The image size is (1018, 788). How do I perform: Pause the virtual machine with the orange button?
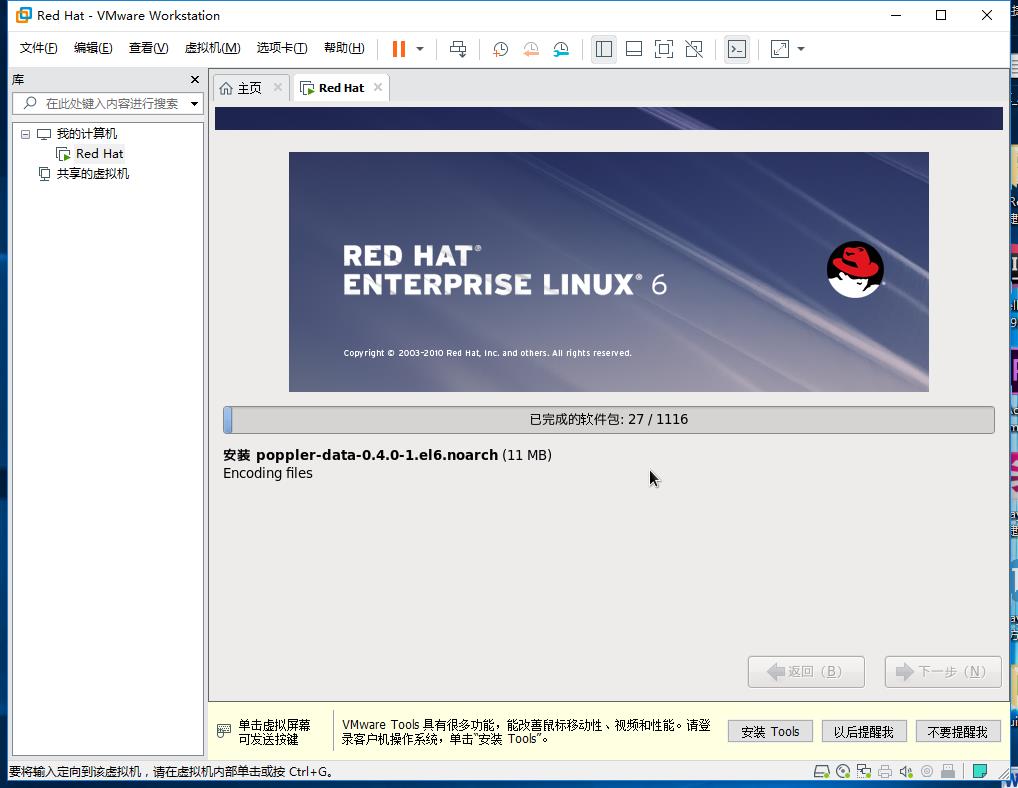coord(399,49)
